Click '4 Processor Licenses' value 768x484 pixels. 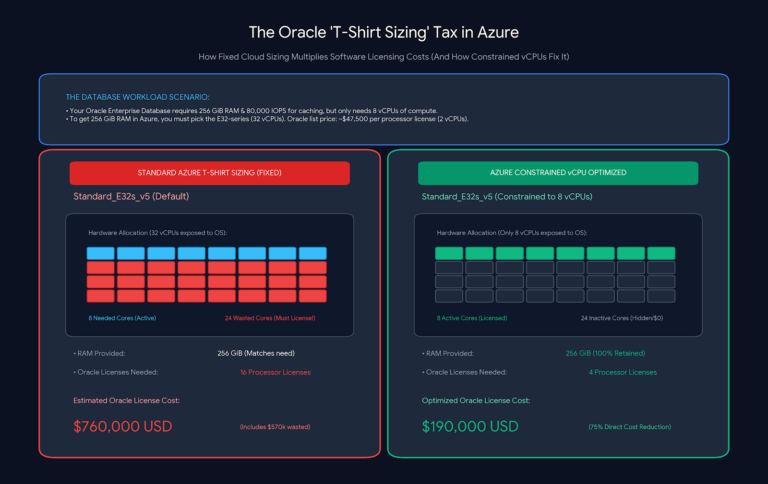click(623, 372)
